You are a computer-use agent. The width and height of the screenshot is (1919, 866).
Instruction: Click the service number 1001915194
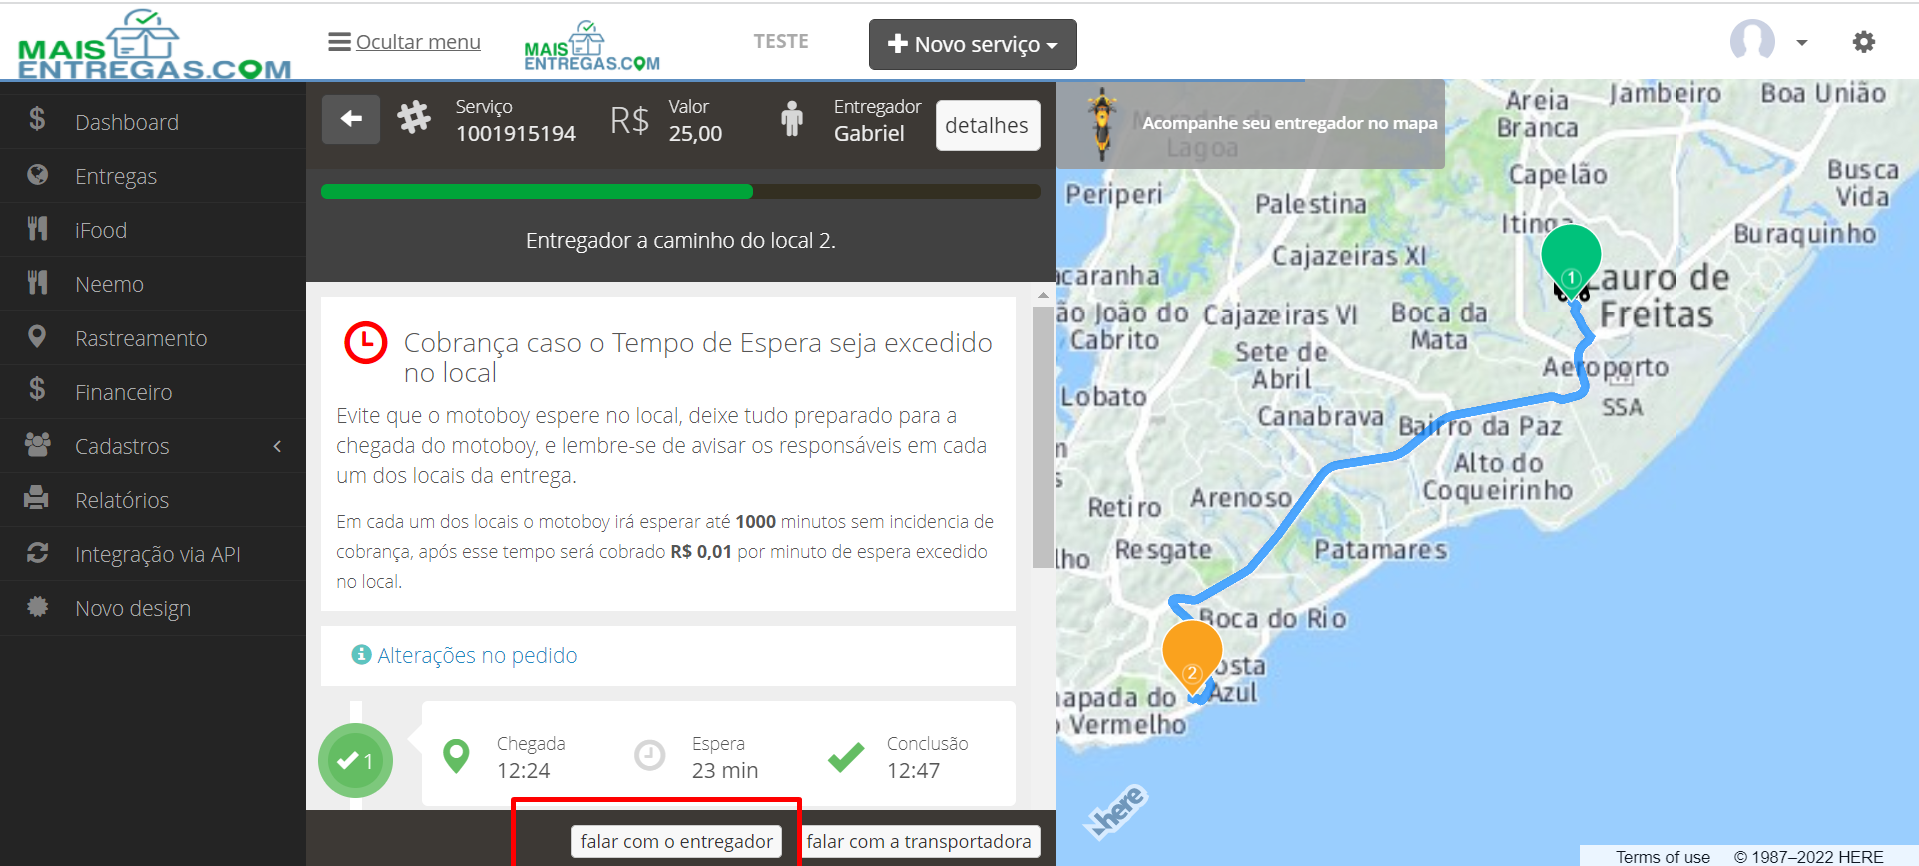click(516, 133)
